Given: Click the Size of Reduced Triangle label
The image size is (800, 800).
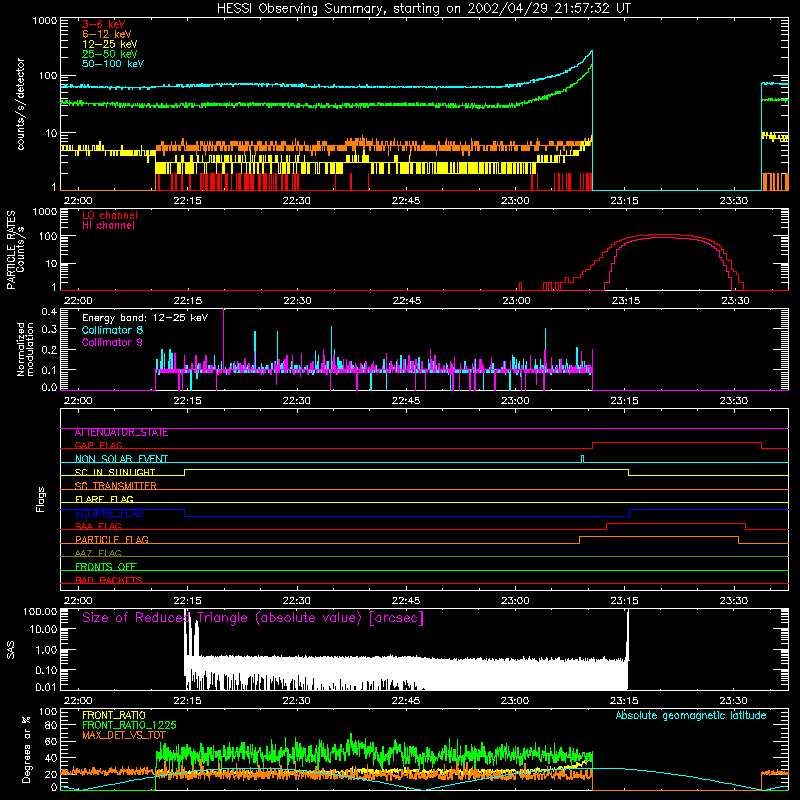Looking at the screenshot, I should coord(253,618).
